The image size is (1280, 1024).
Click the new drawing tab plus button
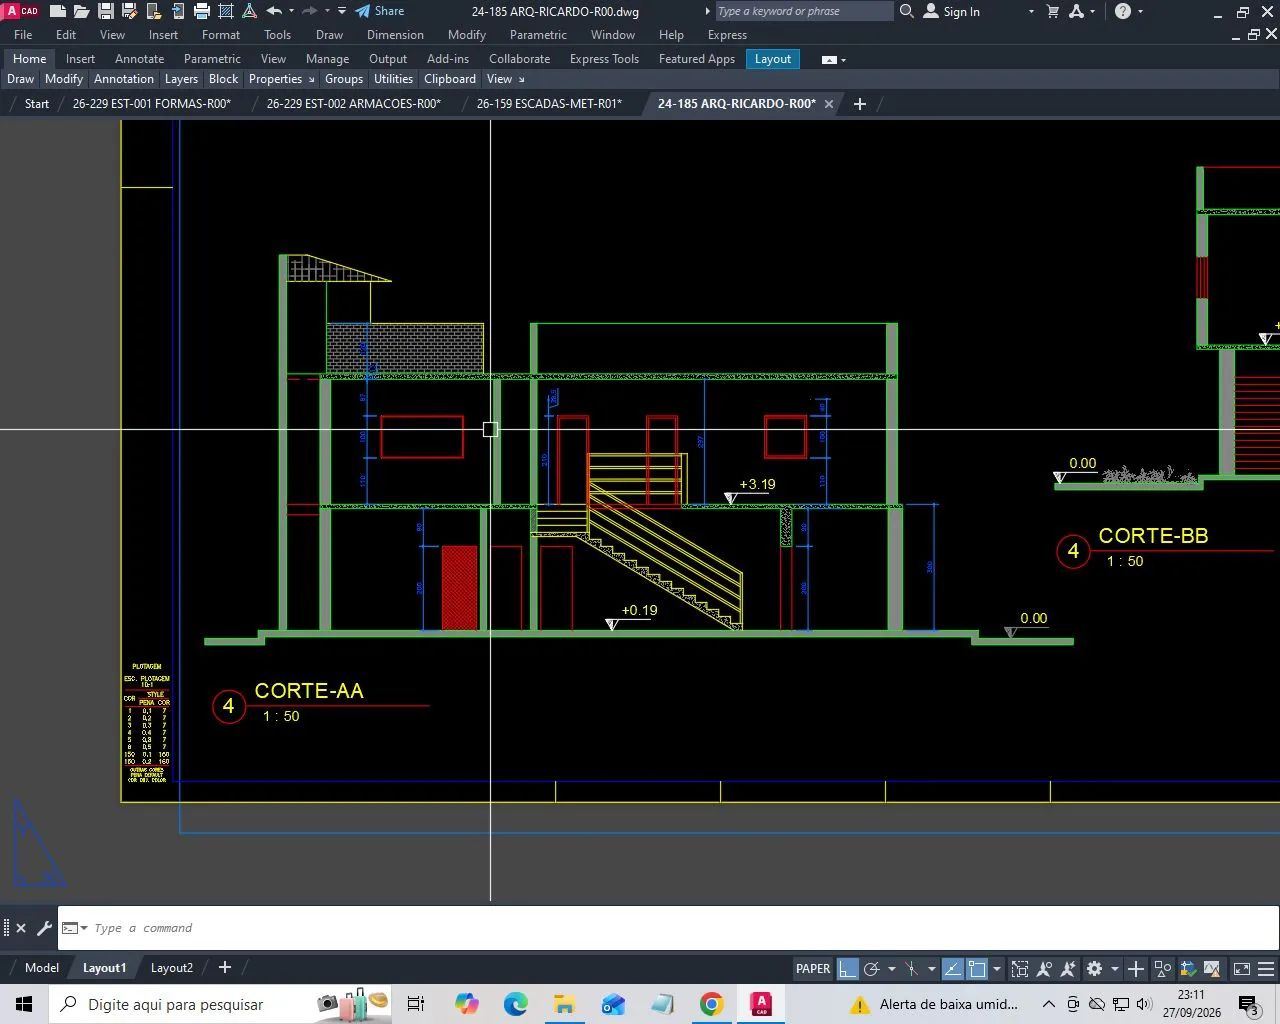pos(859,104)
